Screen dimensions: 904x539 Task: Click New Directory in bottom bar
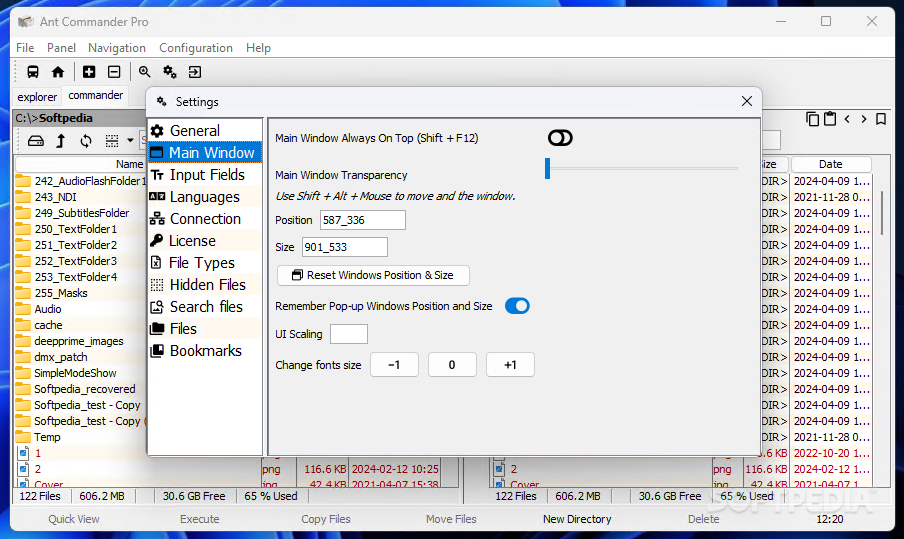[x=577, y=519]
